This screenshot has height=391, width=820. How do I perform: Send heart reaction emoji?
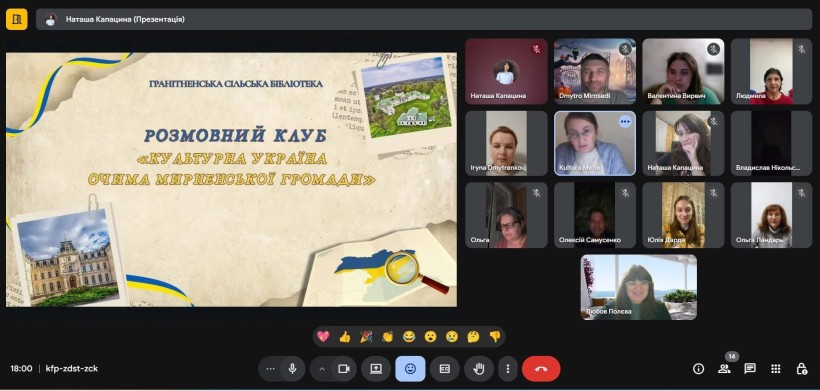[x=323, y=337]
